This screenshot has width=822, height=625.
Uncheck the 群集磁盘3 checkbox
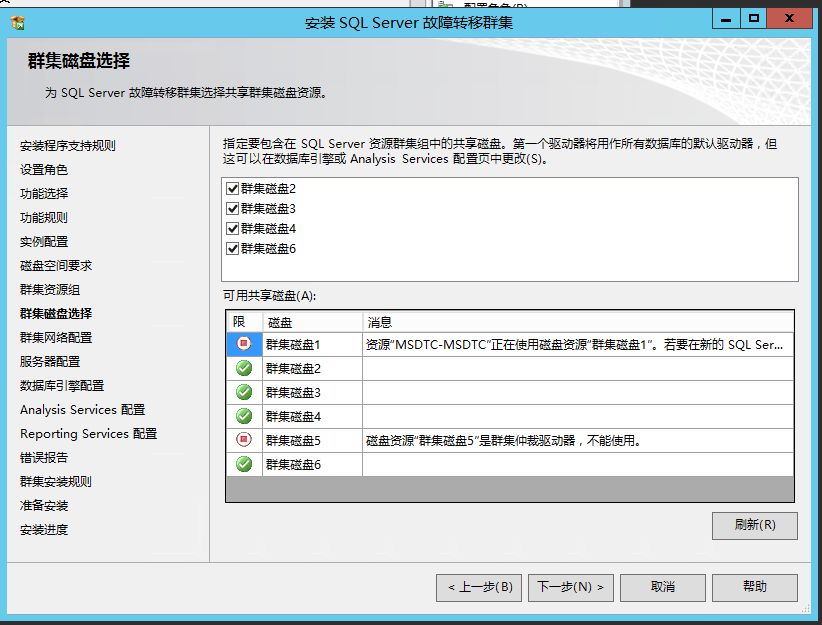point(233,209)
